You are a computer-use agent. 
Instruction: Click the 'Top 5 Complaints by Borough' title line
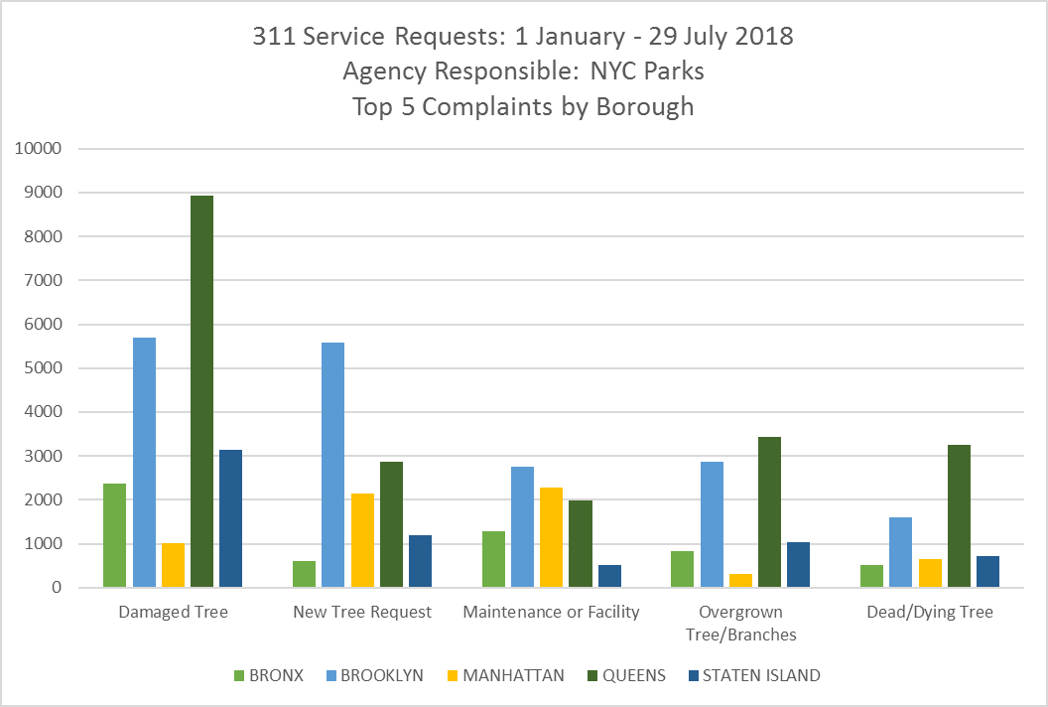point(523,106)
